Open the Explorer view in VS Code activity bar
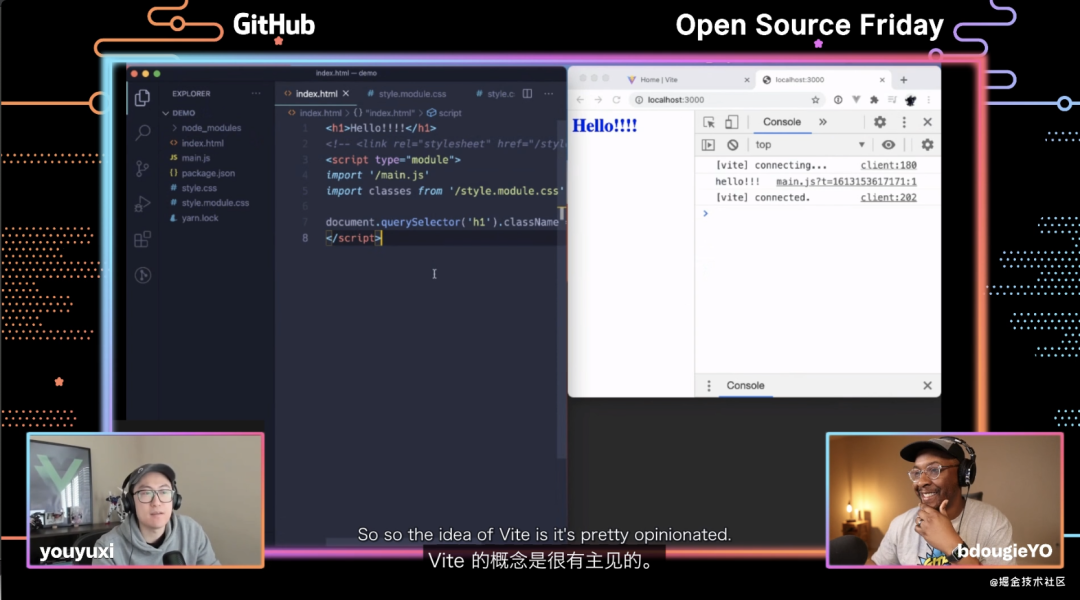Screen dimensions: 1080x600 [x=143, y=98]
